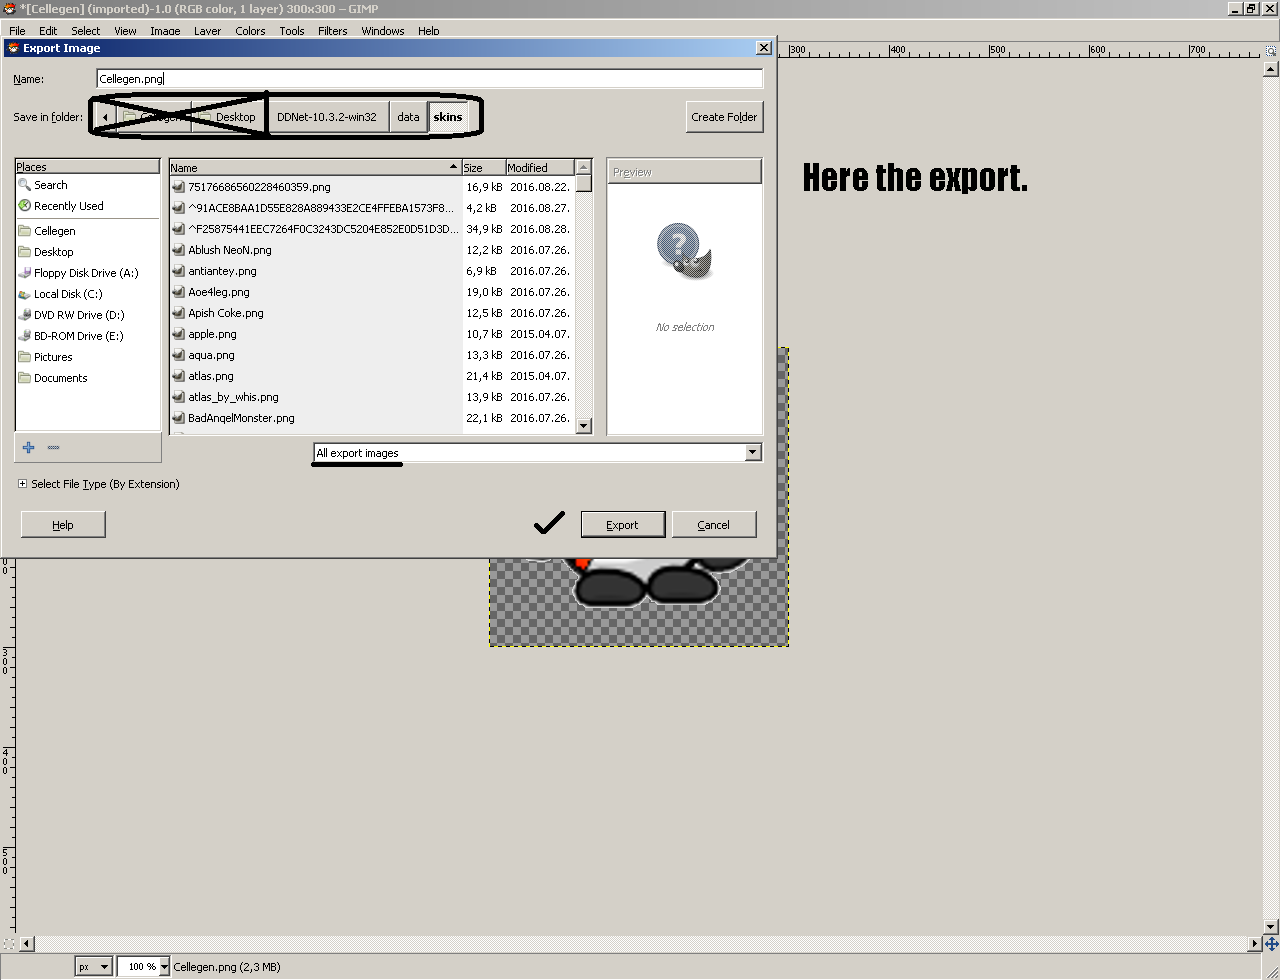The image size is (1280, 980).
Task: Click the add bookmark plus icon
Action: click(28, 447)
